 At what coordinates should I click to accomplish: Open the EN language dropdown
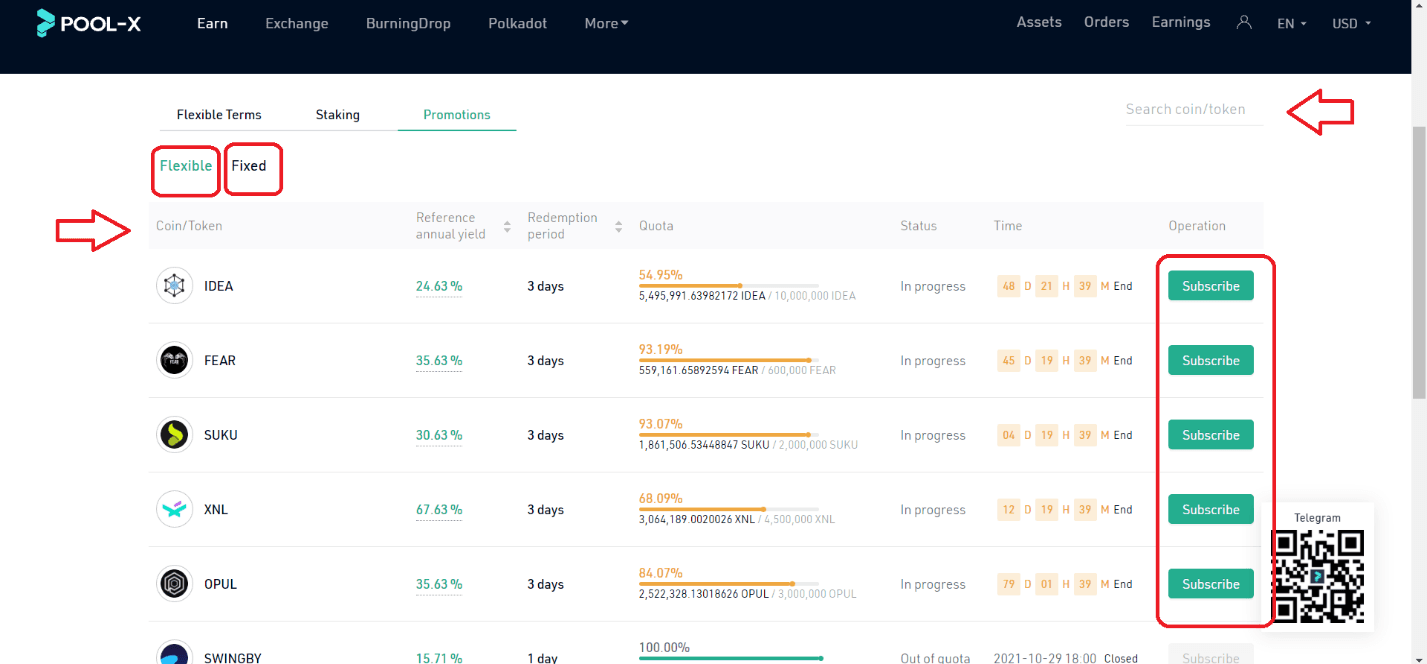click(x=1292, y=23)
